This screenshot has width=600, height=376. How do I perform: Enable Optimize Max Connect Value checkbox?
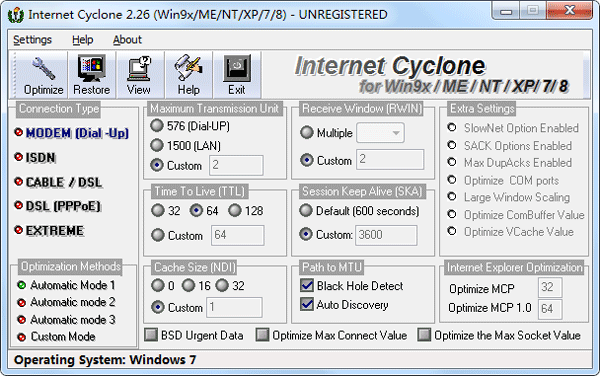pos(262,335)
